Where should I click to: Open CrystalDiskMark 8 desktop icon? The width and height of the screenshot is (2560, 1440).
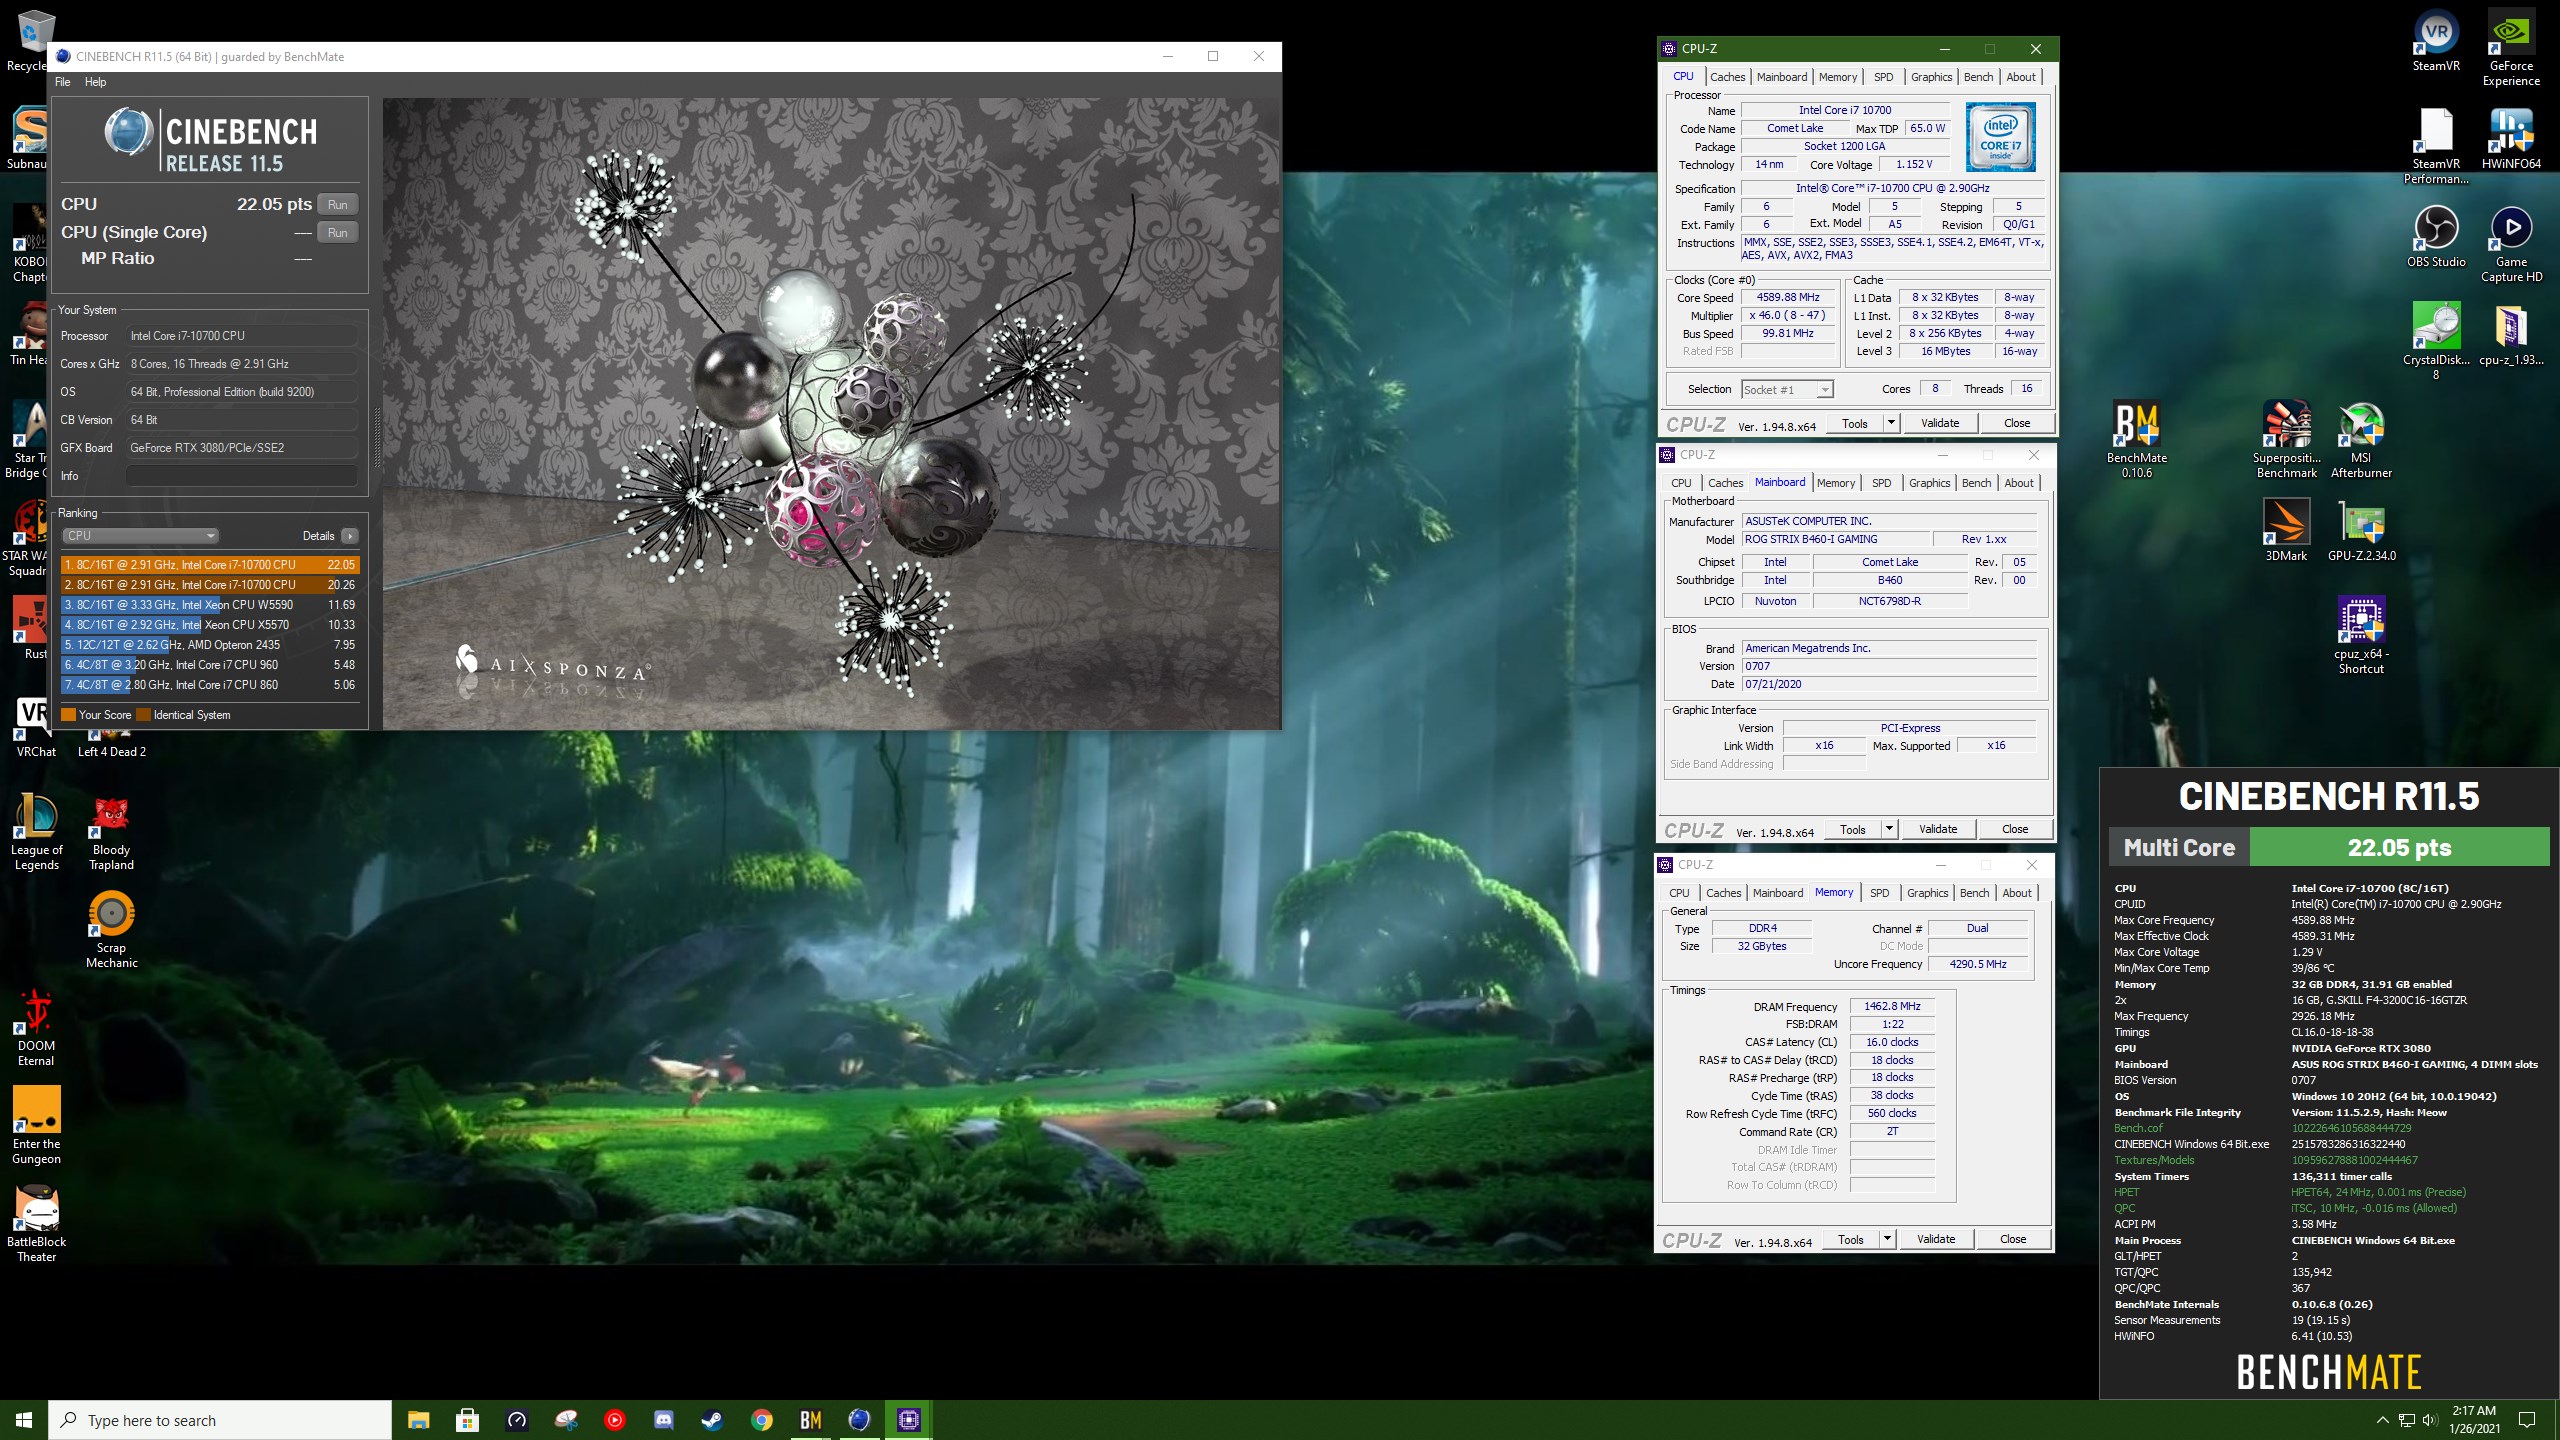[2436, 340]
